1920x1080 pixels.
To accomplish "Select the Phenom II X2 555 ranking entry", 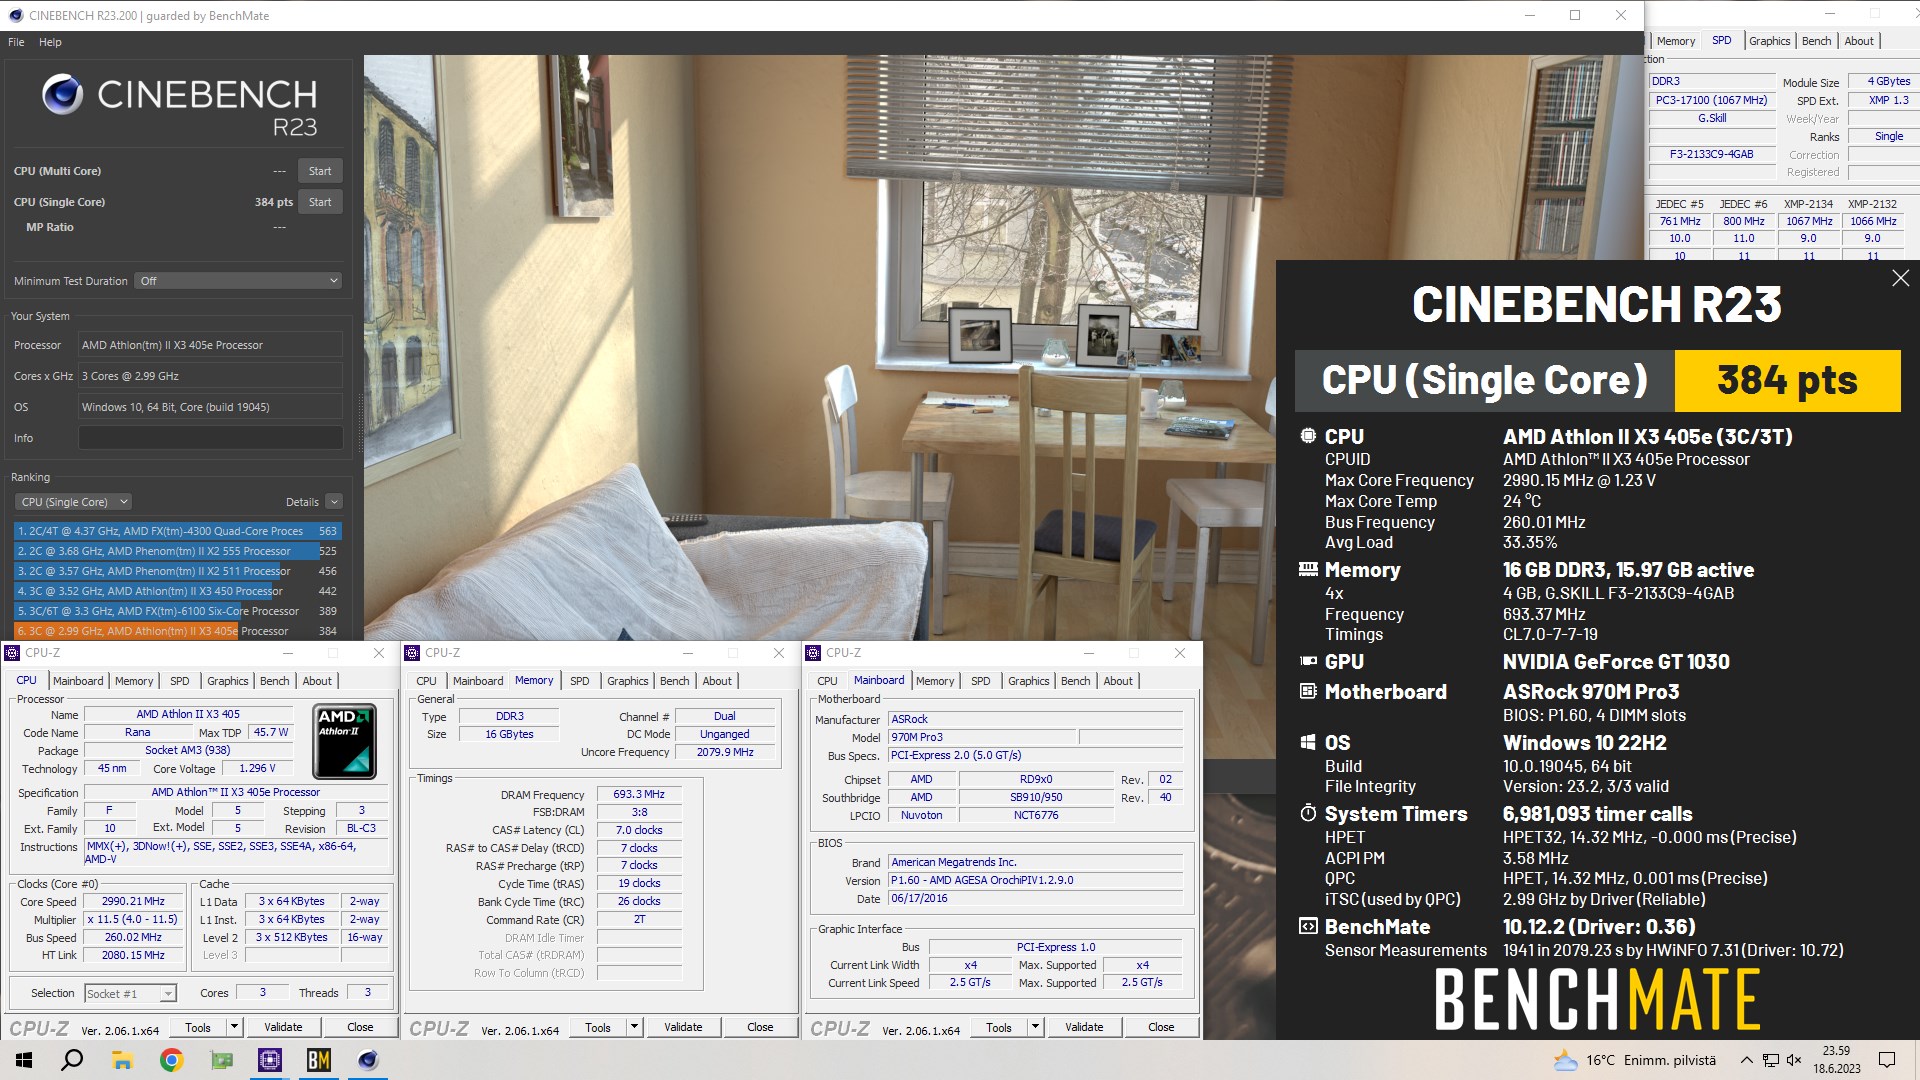I will 177,551.
